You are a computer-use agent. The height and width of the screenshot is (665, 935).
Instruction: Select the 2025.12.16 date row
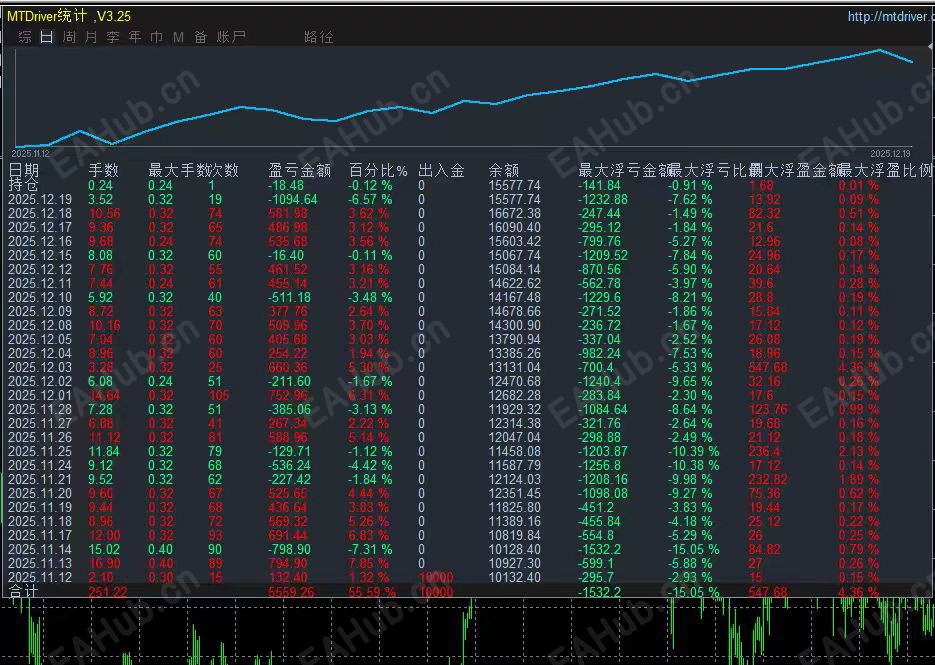pos(40,242)
